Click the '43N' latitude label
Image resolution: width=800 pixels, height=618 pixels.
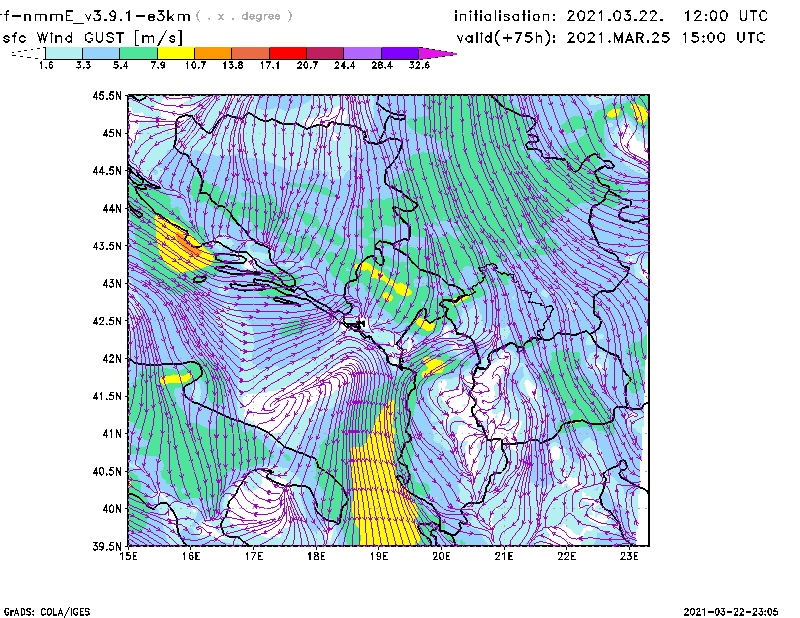(x=112, y=283)
